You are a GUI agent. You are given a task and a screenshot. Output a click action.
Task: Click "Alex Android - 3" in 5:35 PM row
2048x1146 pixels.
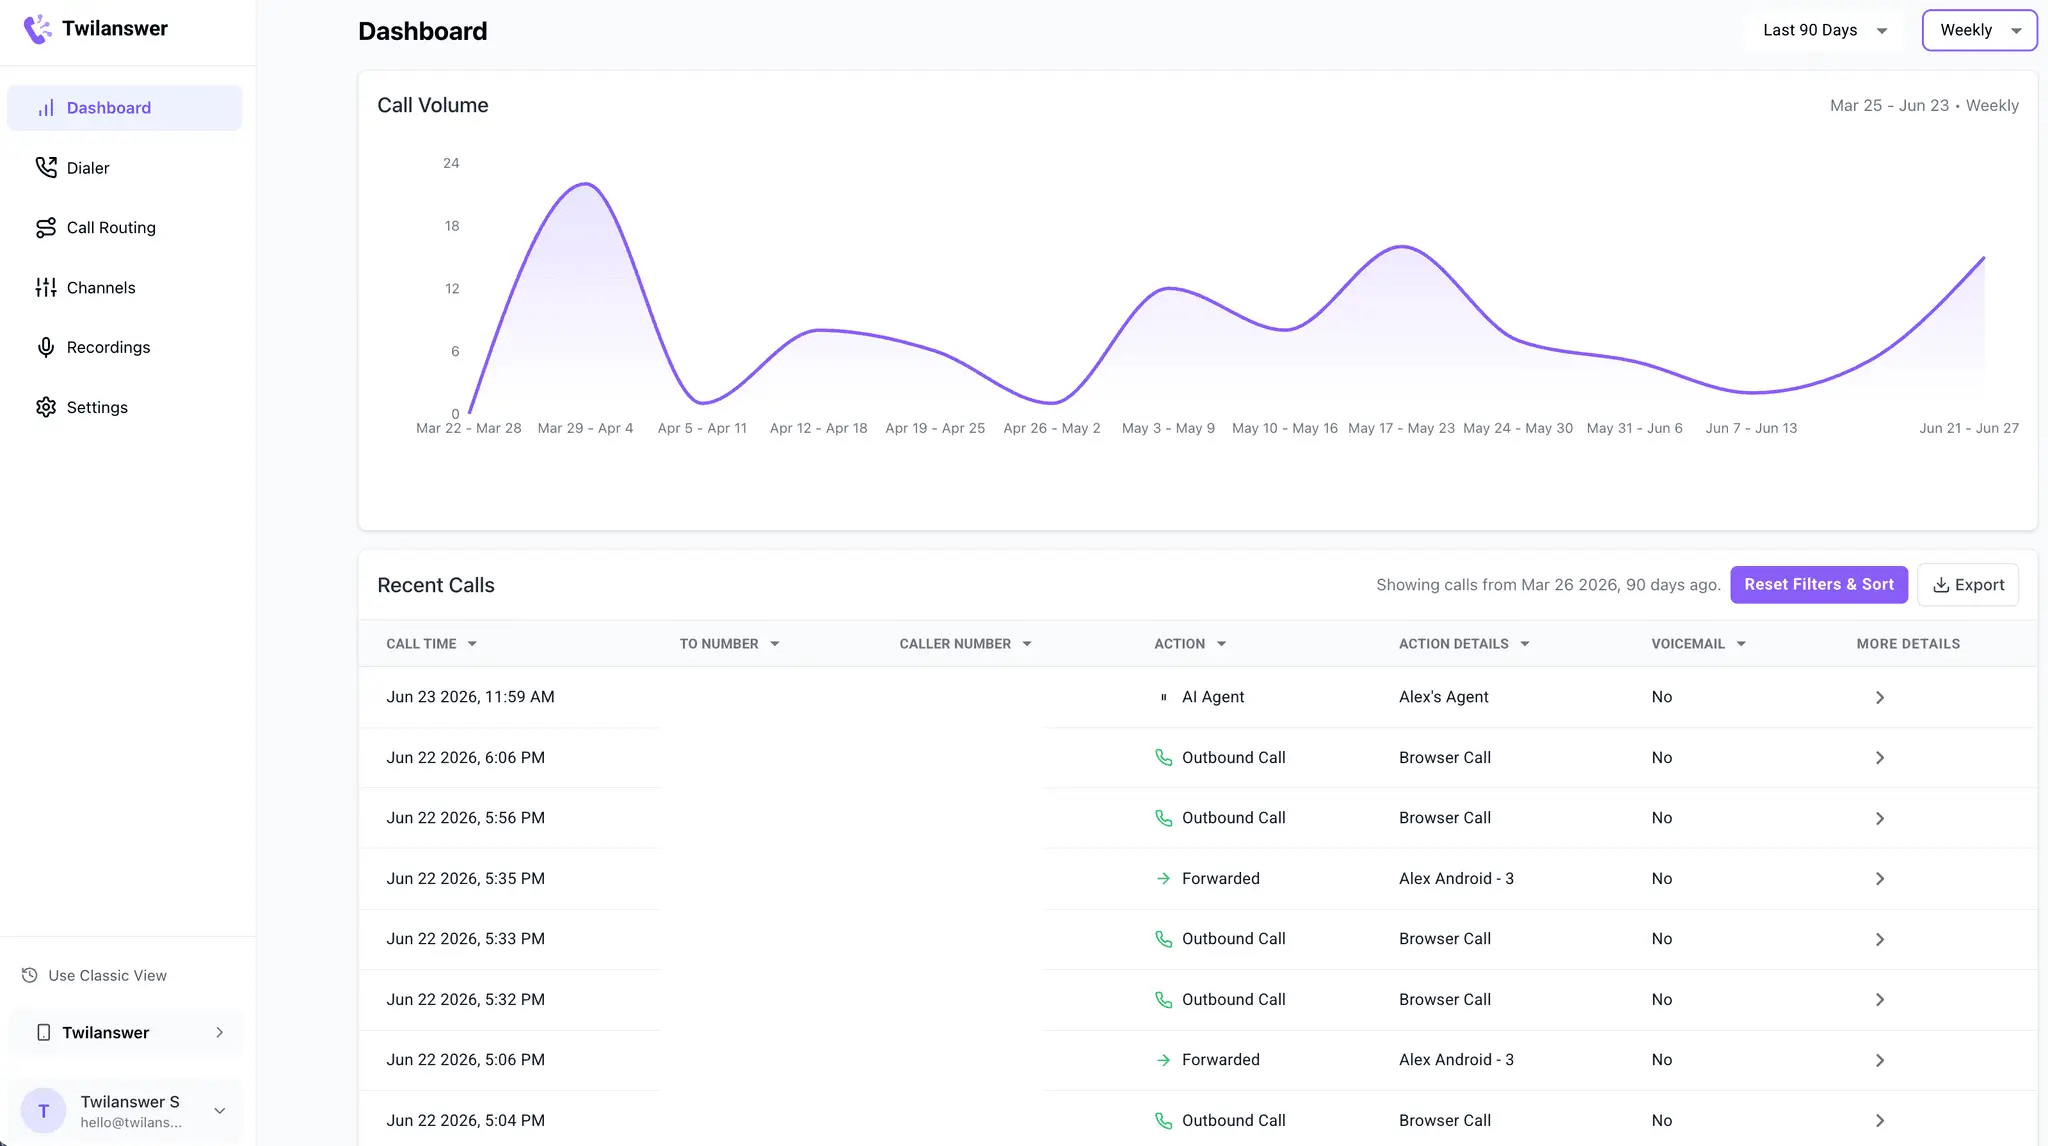tap(1456, 879)
